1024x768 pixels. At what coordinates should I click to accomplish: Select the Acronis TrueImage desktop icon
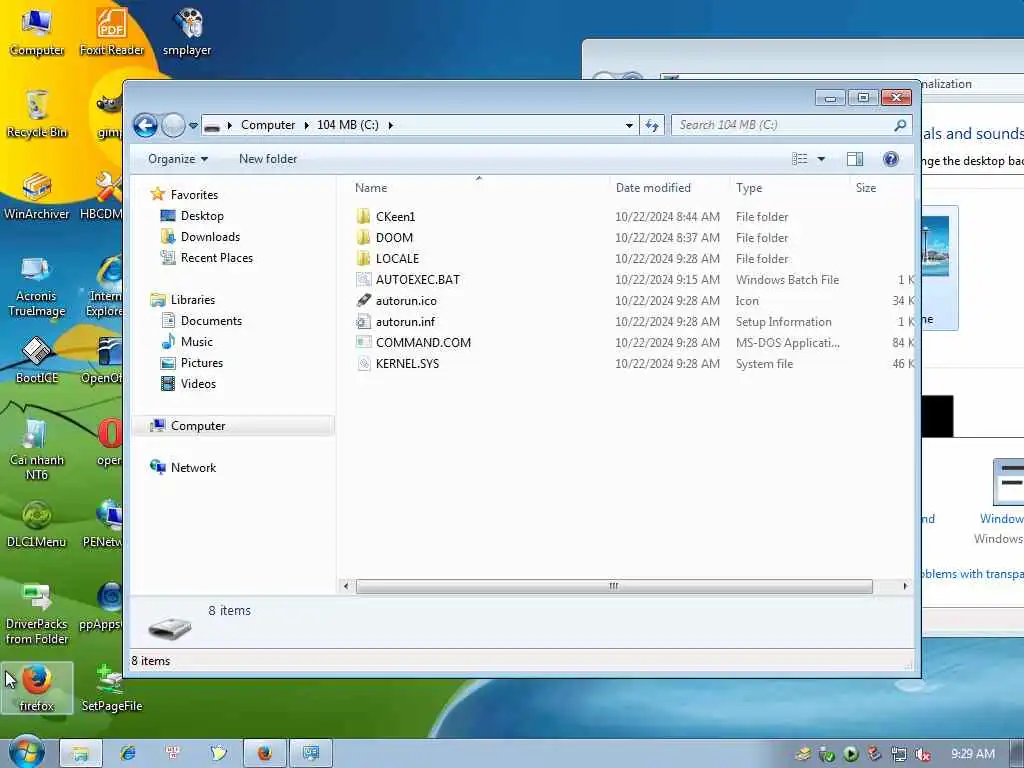point(37,286)
